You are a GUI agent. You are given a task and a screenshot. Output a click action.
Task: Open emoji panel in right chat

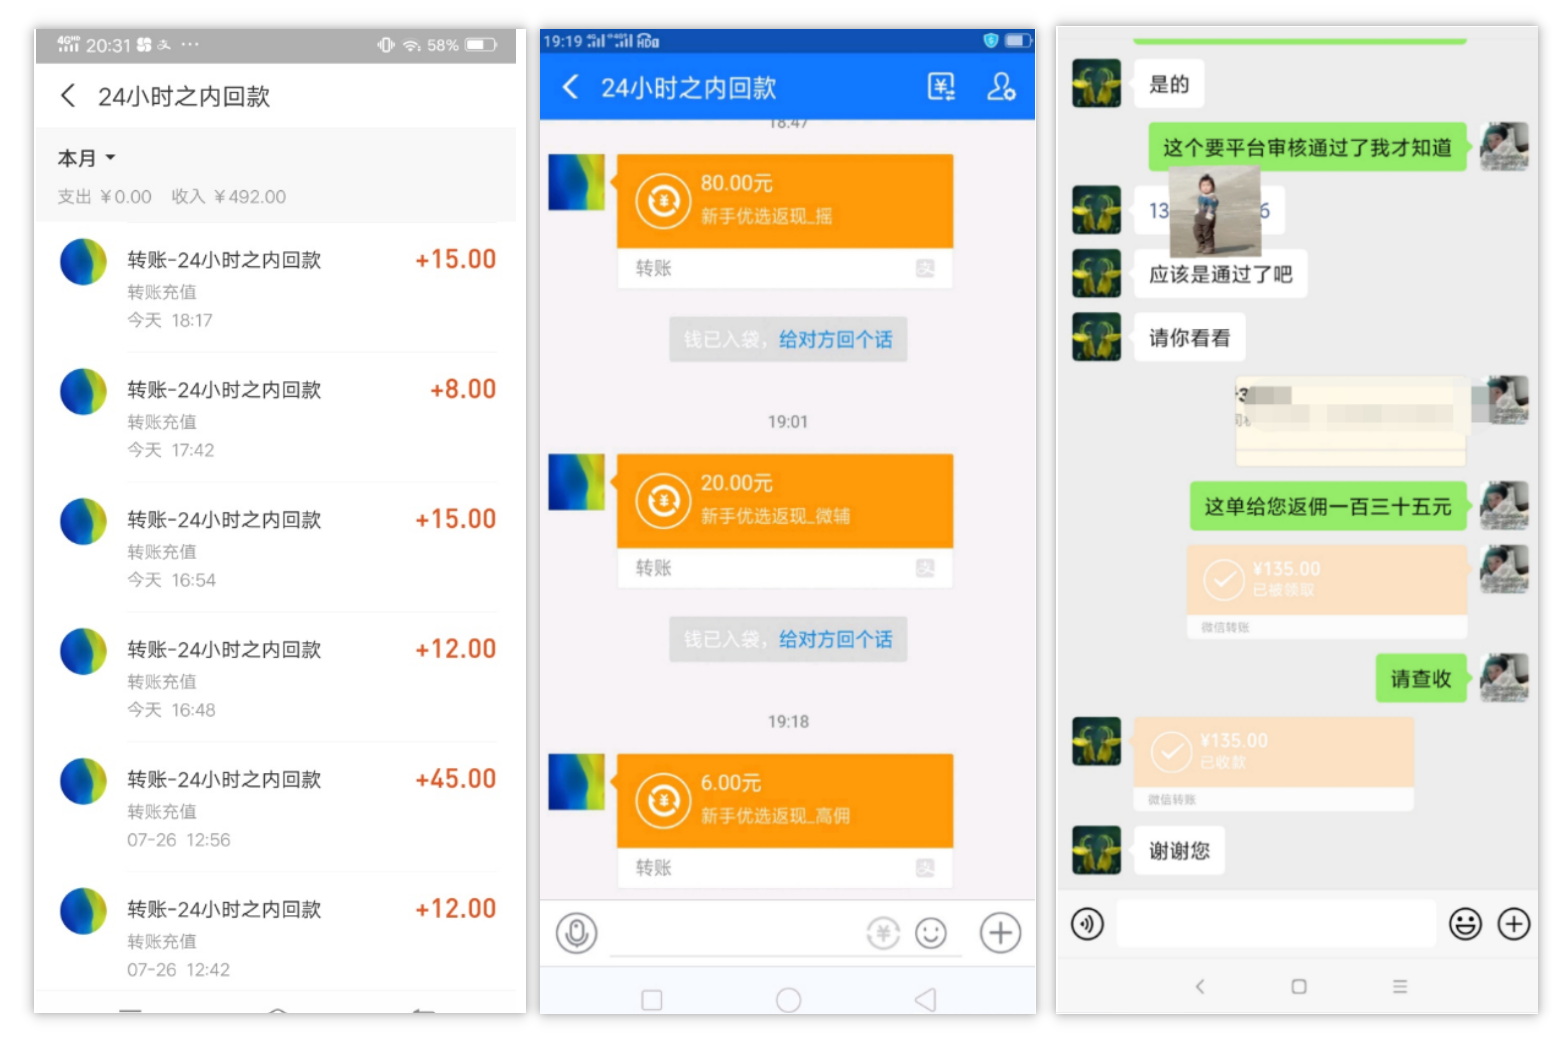1465,924
